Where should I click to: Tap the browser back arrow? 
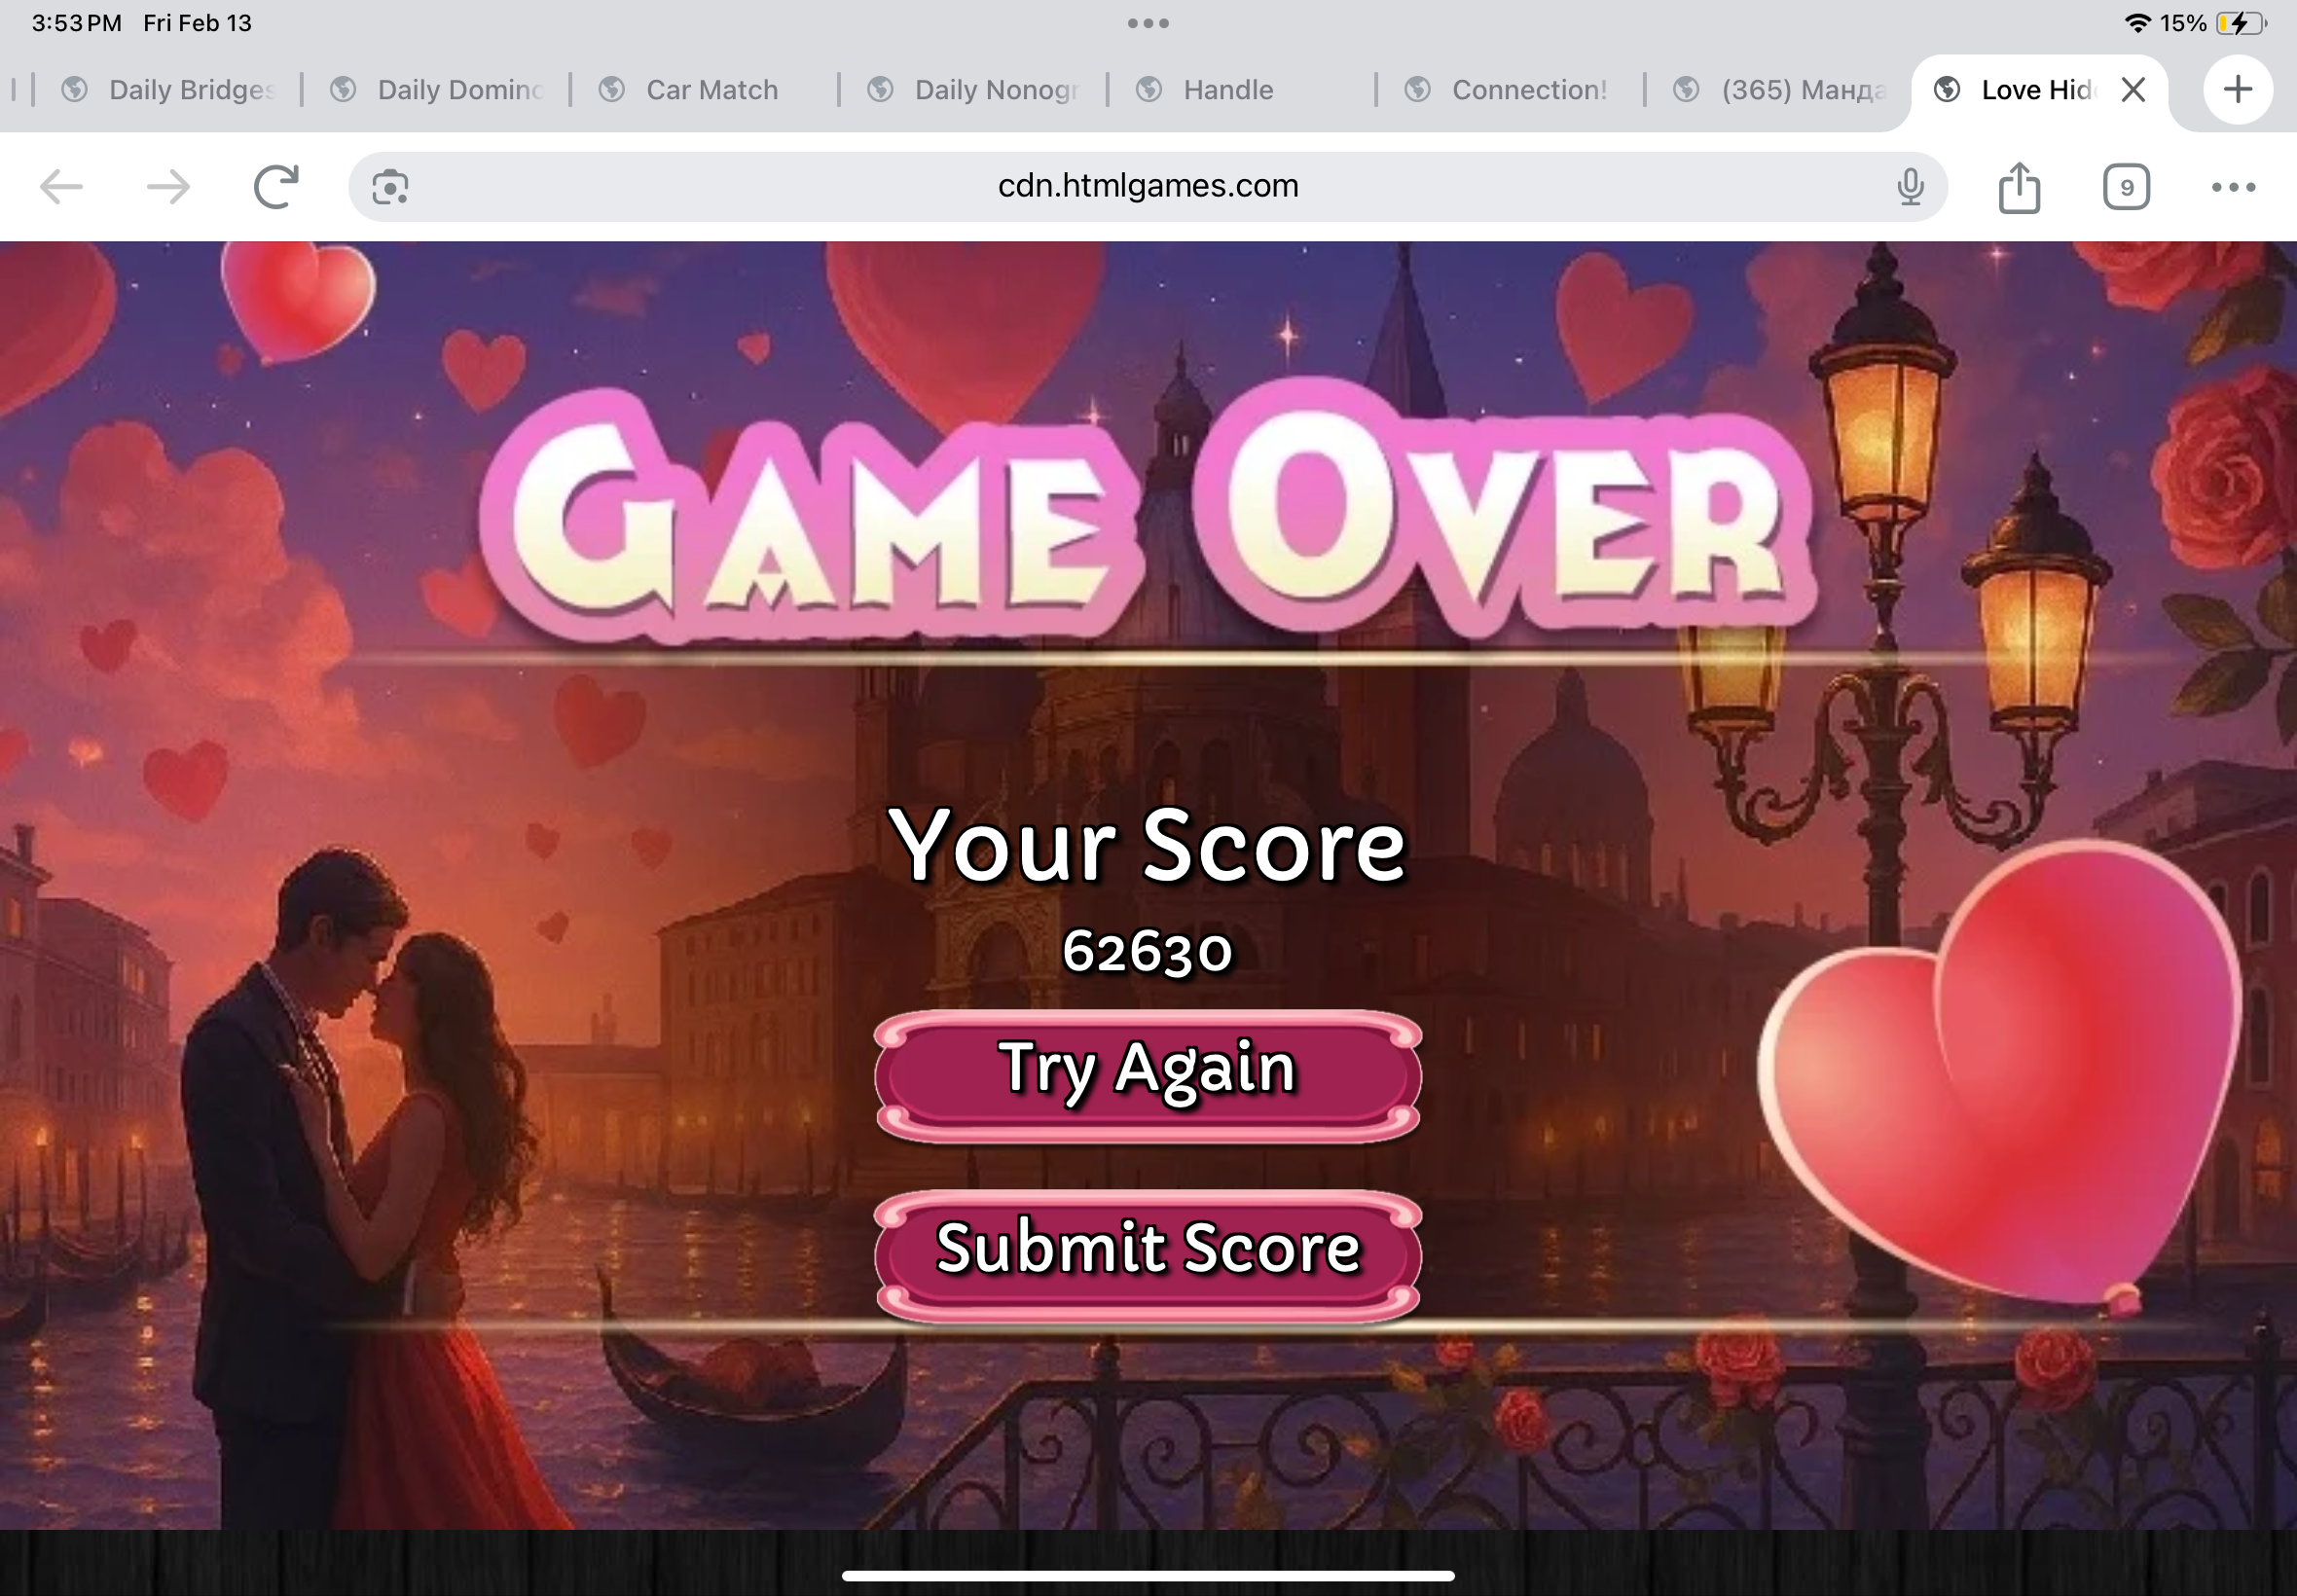pos(61,187)
